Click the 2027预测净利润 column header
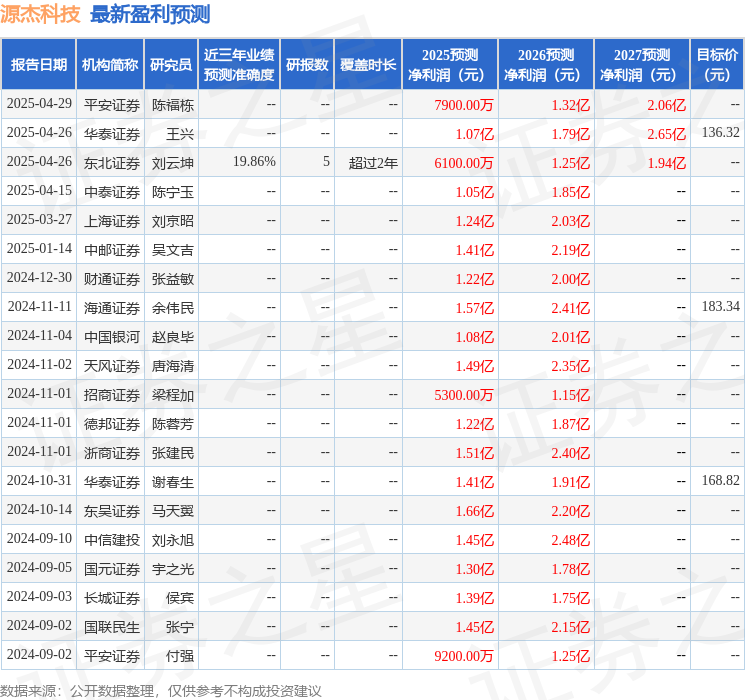This screenshot has height=700, width=745. pos(642,65)
